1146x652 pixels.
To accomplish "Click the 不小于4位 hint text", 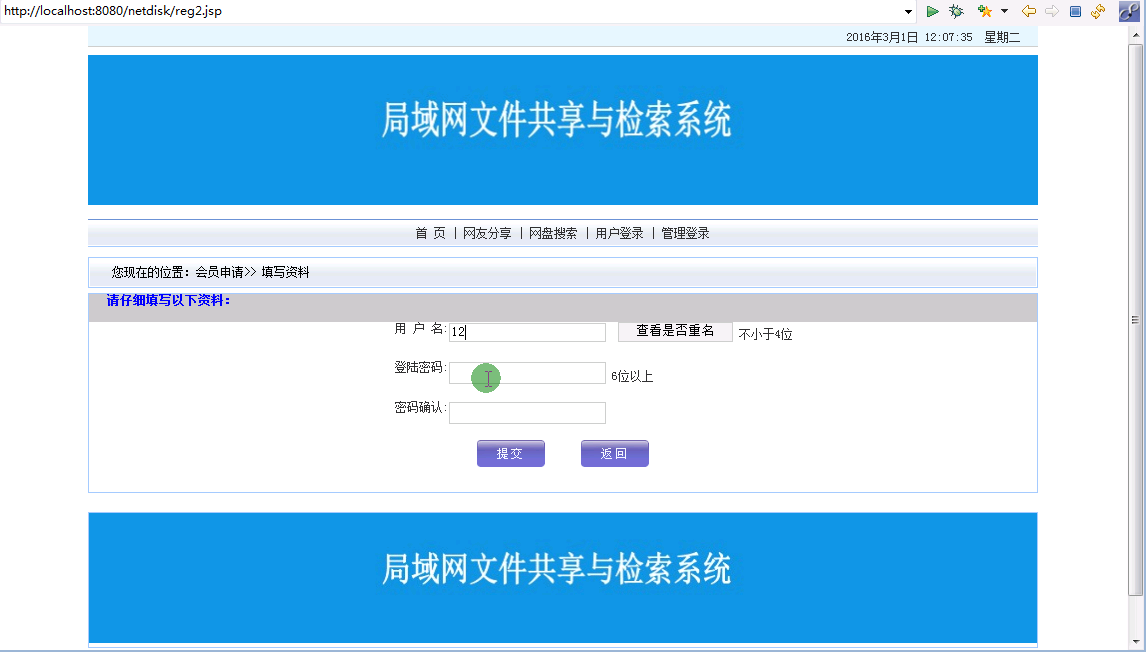I will (765, 335).
